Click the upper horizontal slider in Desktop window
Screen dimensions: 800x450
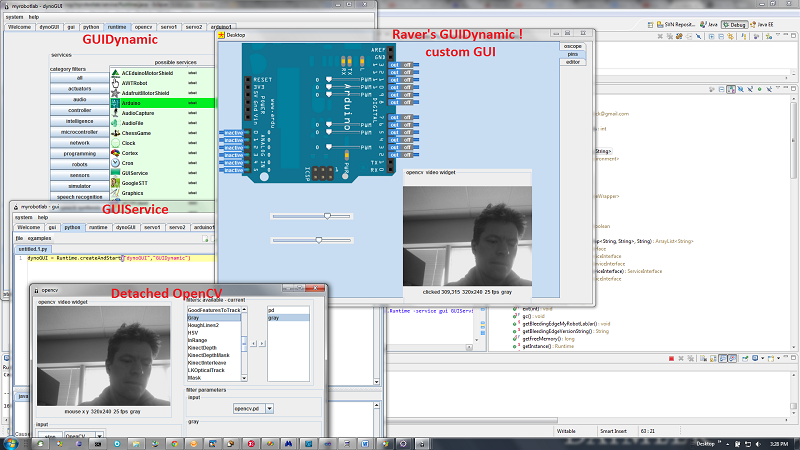click(x=312, y=216)
